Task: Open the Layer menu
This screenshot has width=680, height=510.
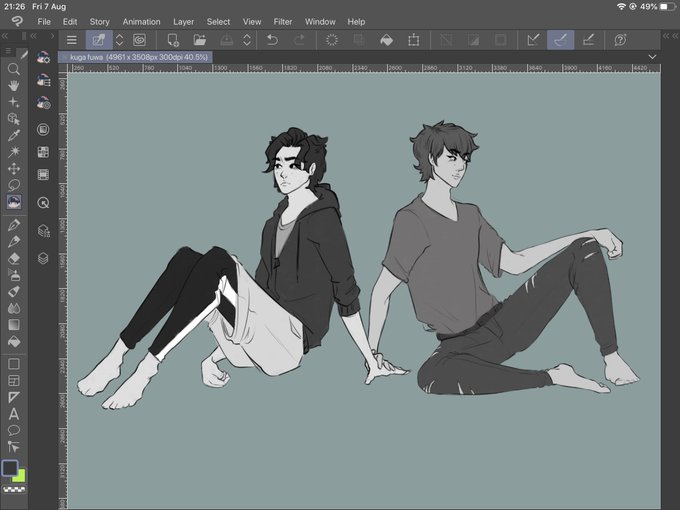Action: pyautogui.click(x=183, y=22)
